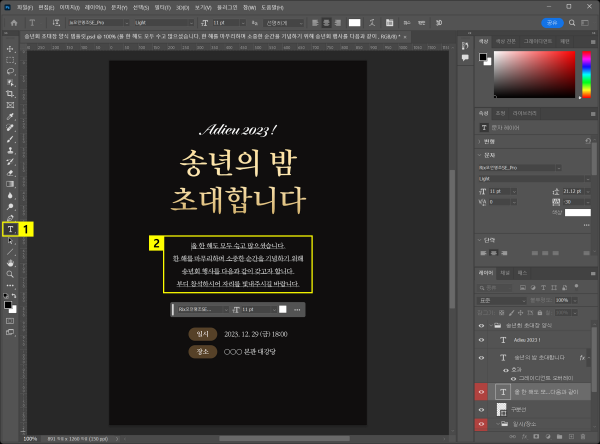Hide the Adieu 2023 ! text layer
Screen dimensions: 600x444
click(x=483, y=340)
